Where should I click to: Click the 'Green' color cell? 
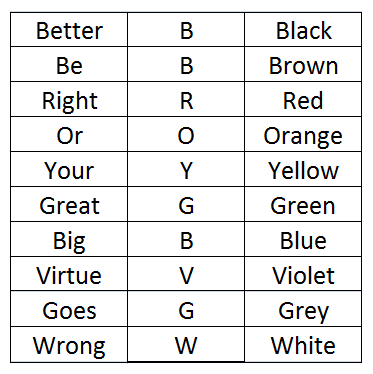[x=303, y=204]
